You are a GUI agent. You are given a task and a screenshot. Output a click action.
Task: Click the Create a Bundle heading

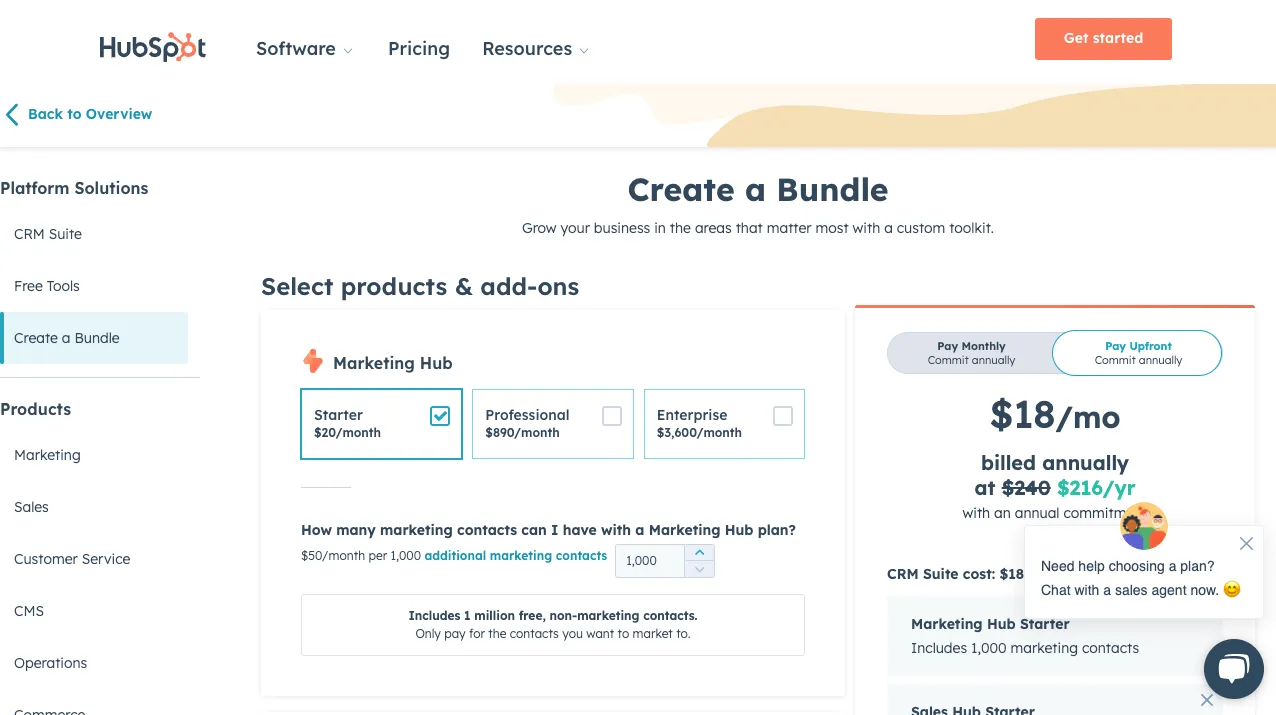[x=758, y=190]
